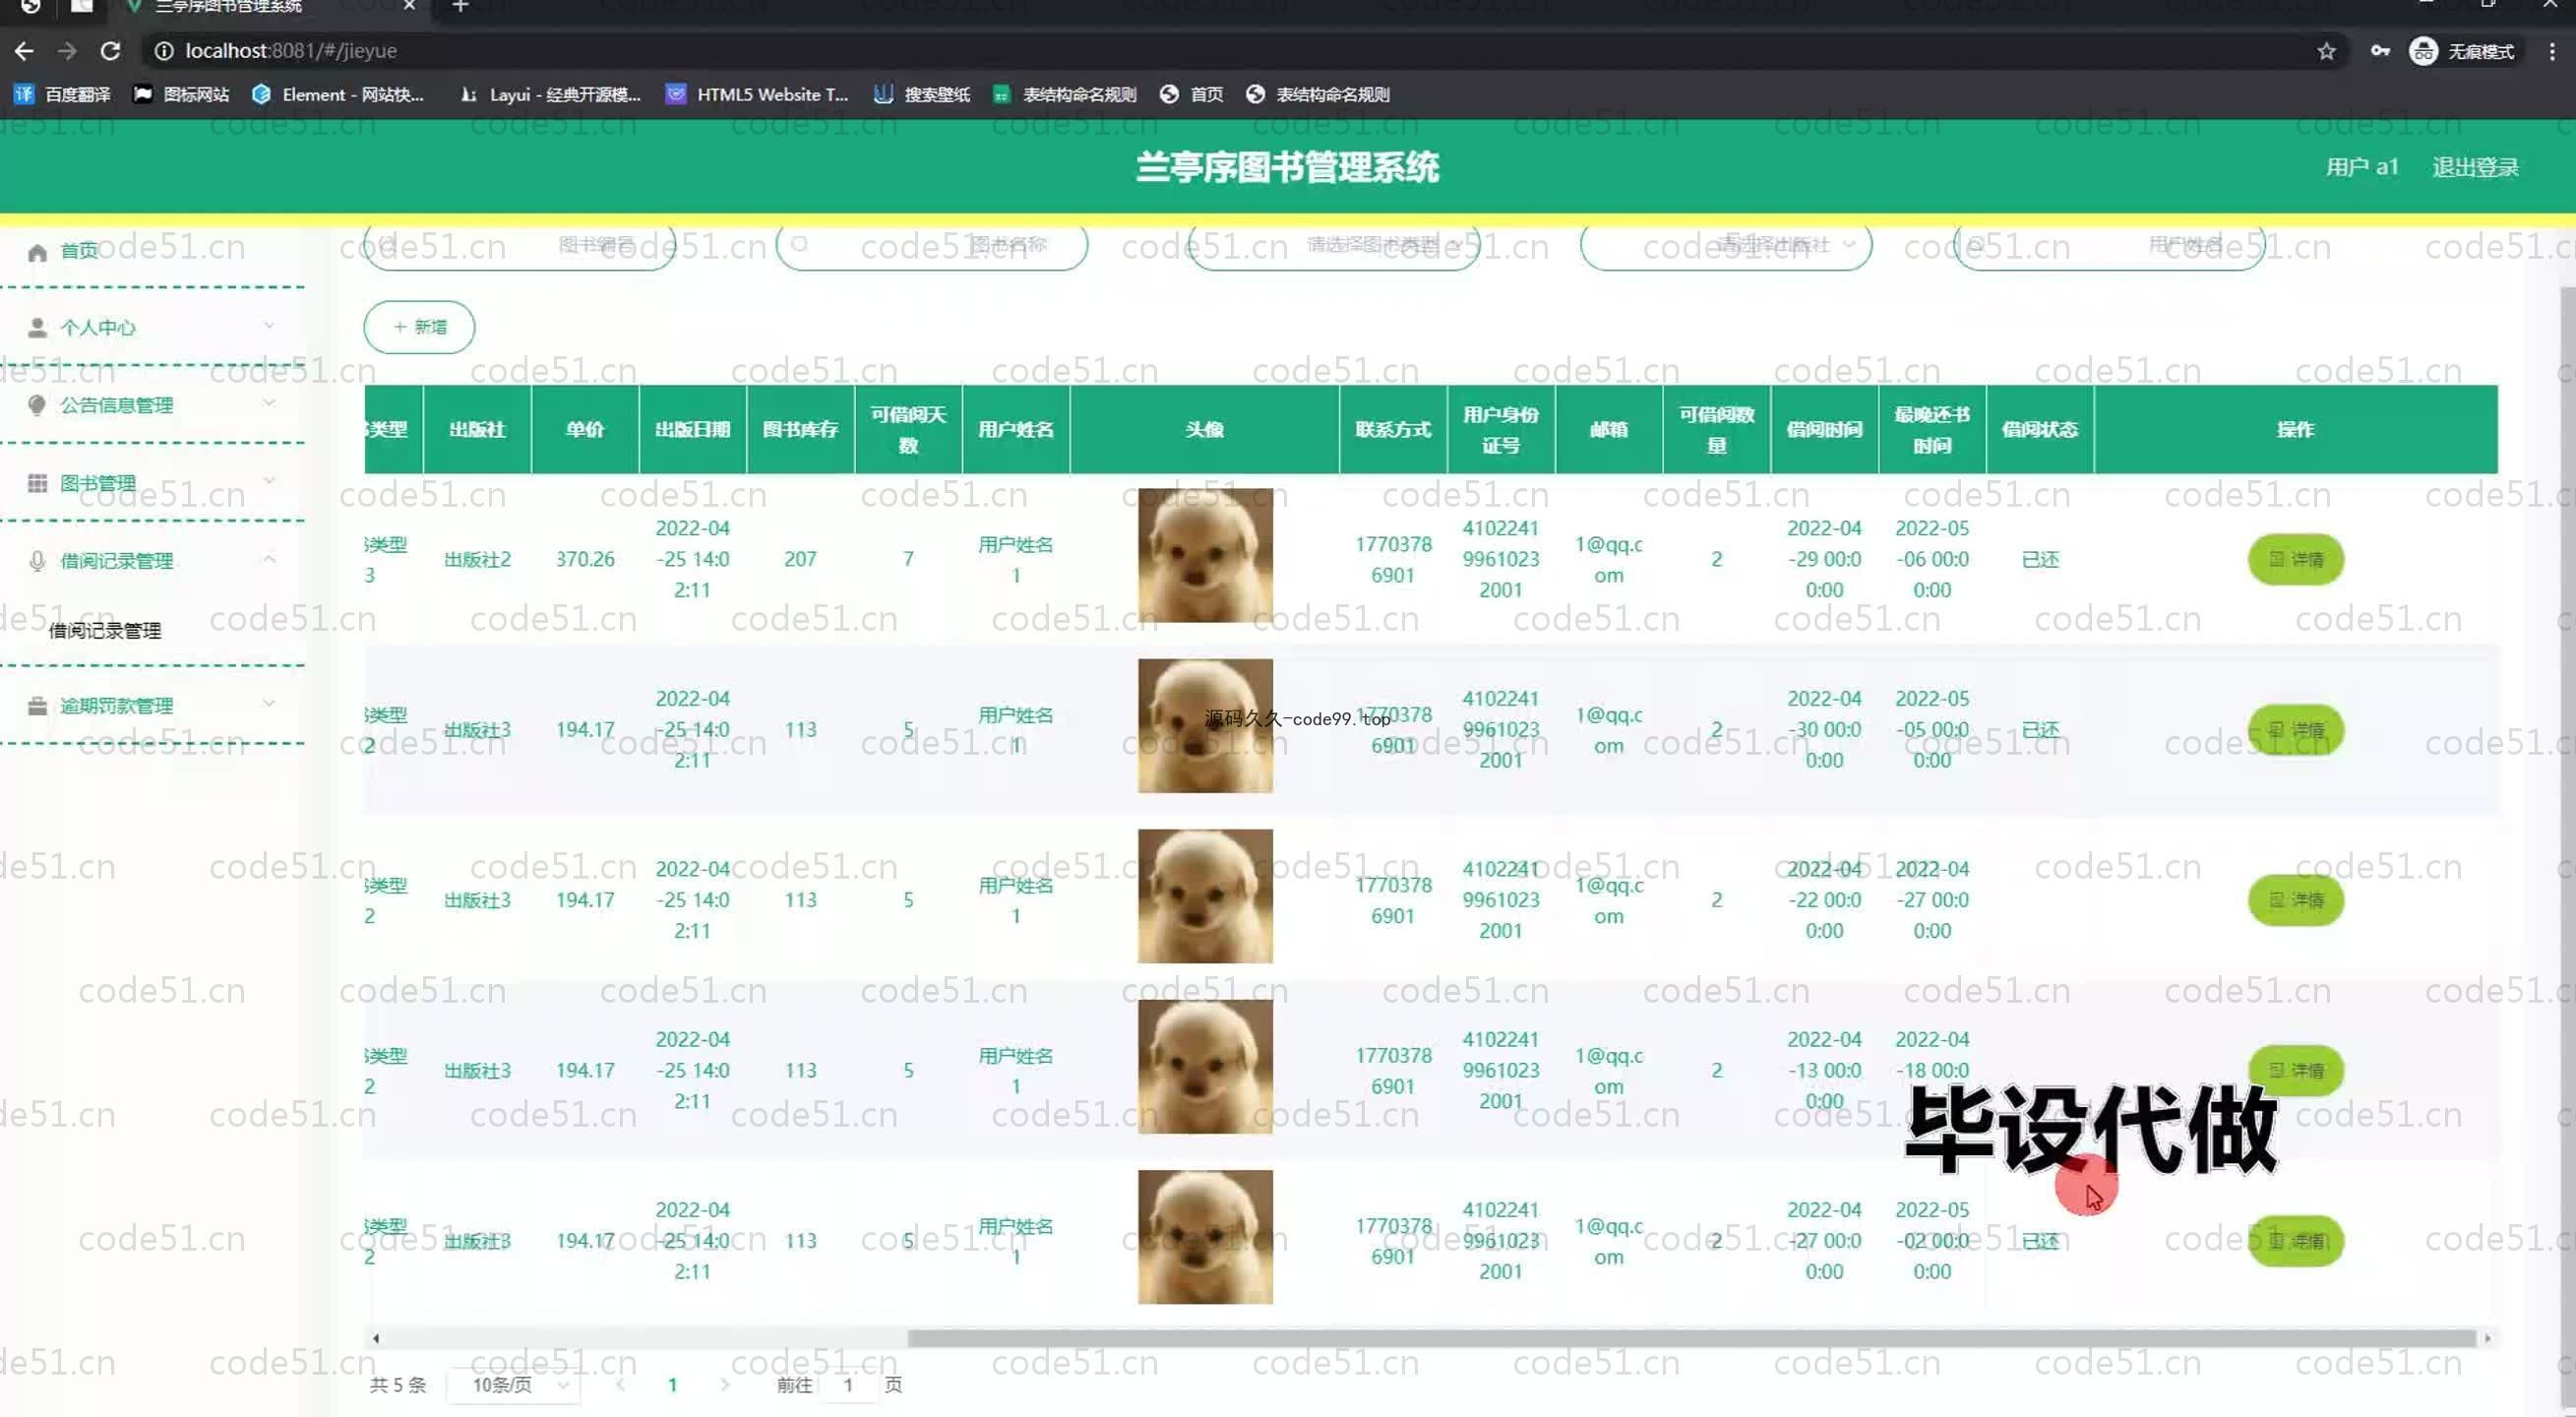Open the 搜索壁纸 bookmark
Screen dimensions: 2576x1417
coord(922,94)
